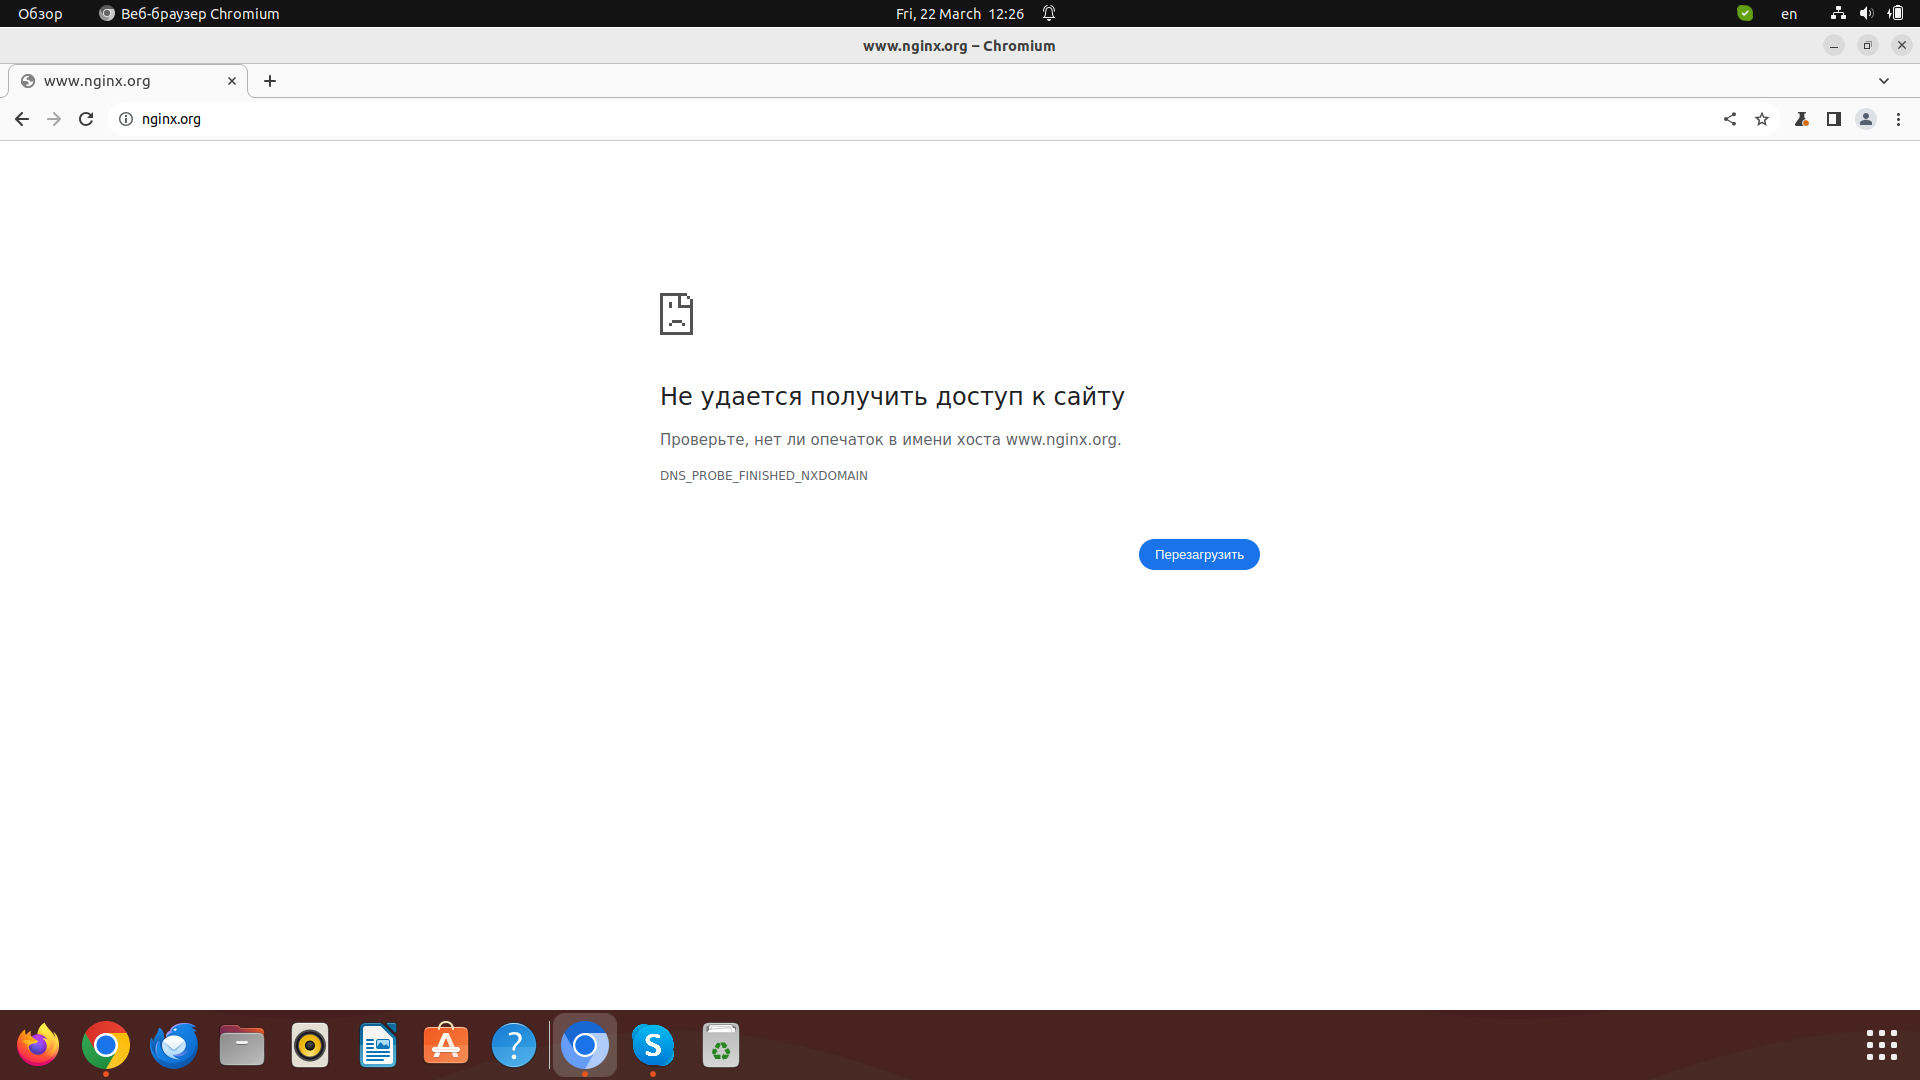Switch the en keyboard layout indicator
Screen dimensions: 1920x1080
tap(1789, 14)
